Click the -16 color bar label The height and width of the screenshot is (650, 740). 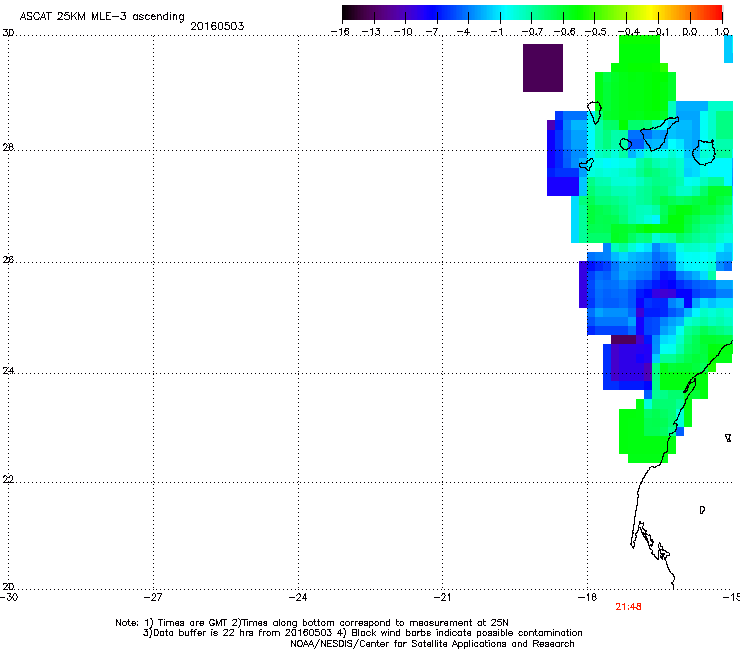(x=340, y=32)
